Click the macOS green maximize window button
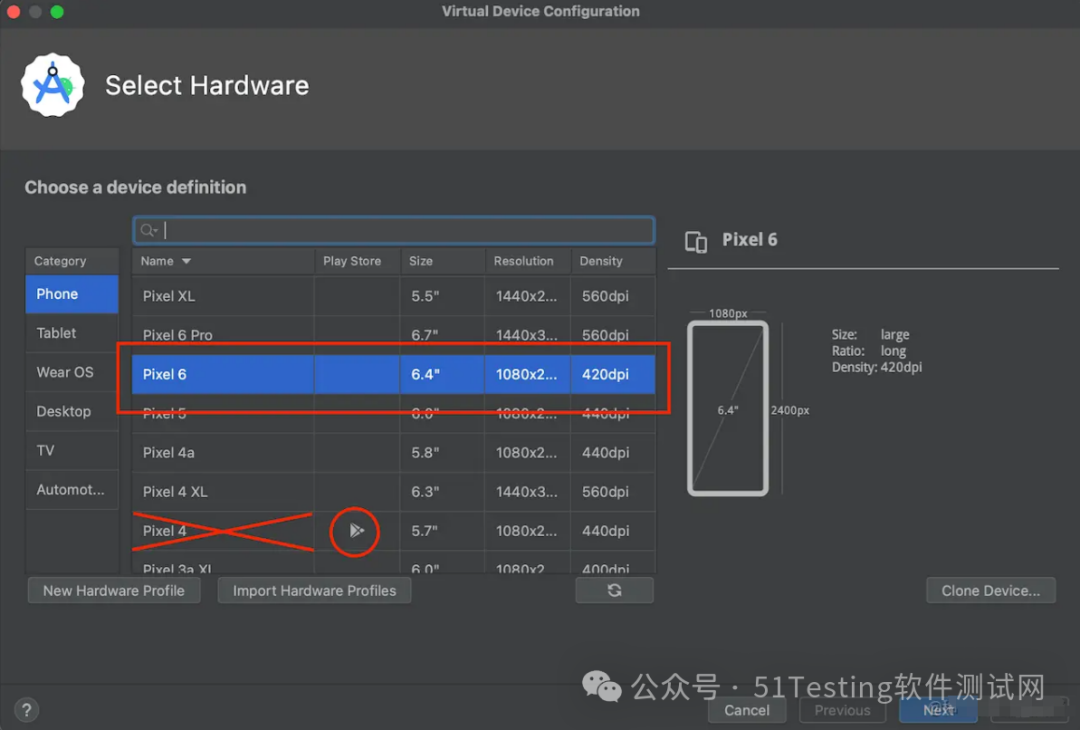 pos(57,12)
